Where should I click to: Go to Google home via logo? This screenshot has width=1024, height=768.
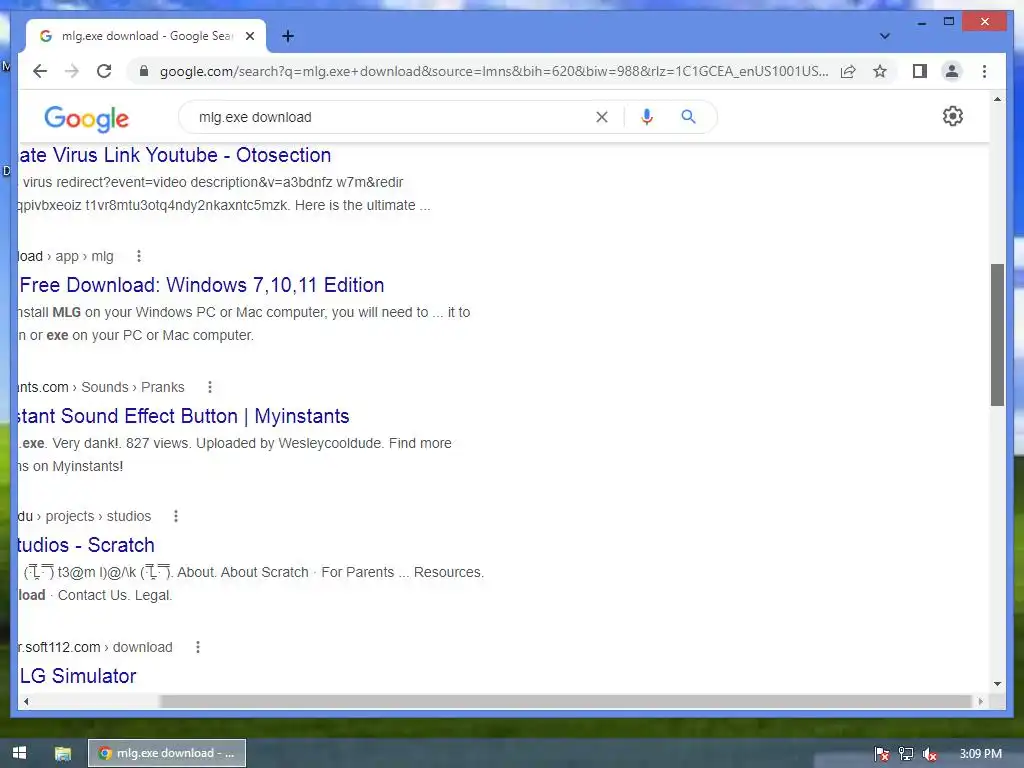click(x=86, y=118)
